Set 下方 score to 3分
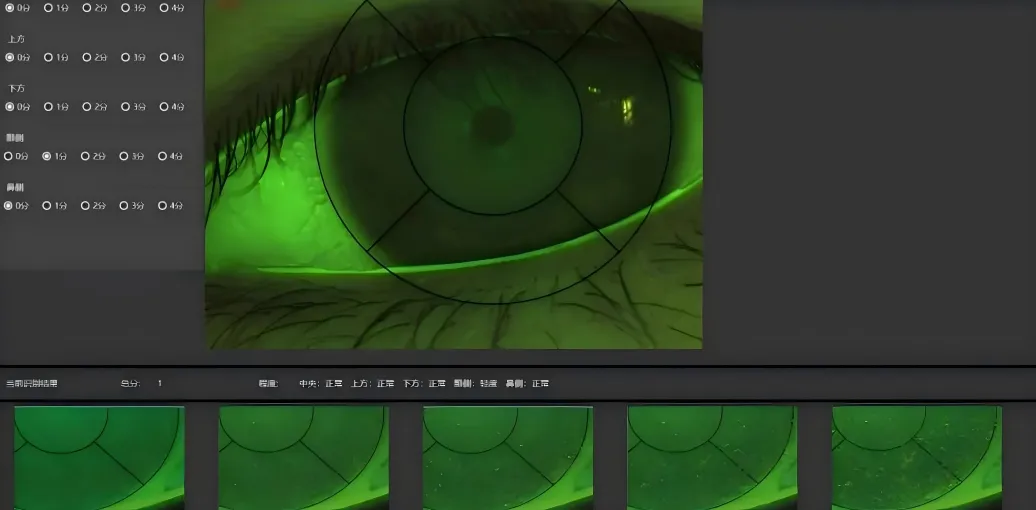The image size is (1036, 510). pyautogui.click(x=126, y=106)
